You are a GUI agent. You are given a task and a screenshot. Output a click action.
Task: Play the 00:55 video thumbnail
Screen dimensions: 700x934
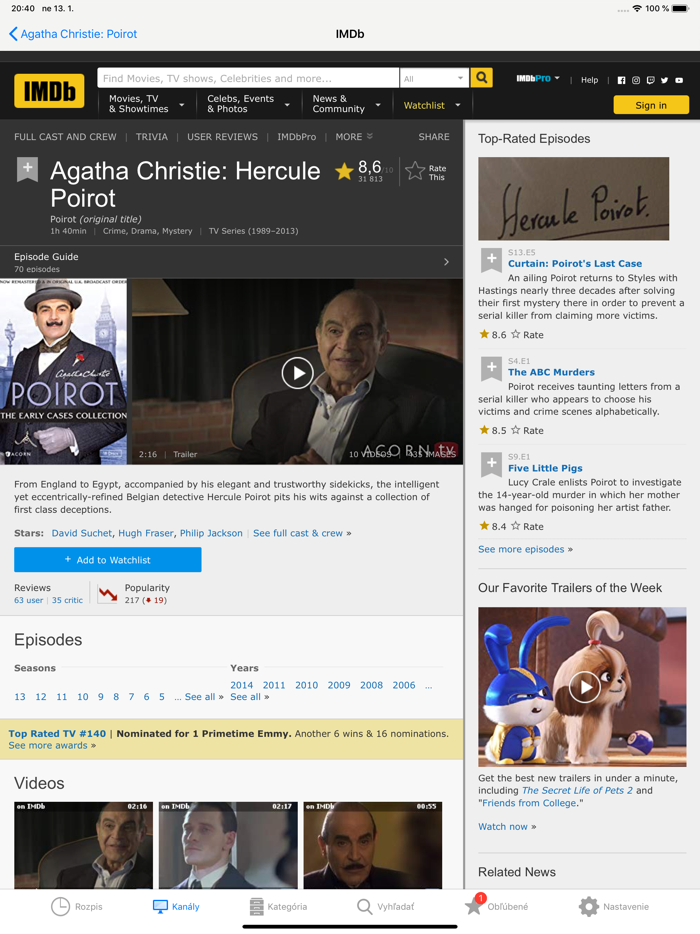pyautogui.click(x=373, y=845)
